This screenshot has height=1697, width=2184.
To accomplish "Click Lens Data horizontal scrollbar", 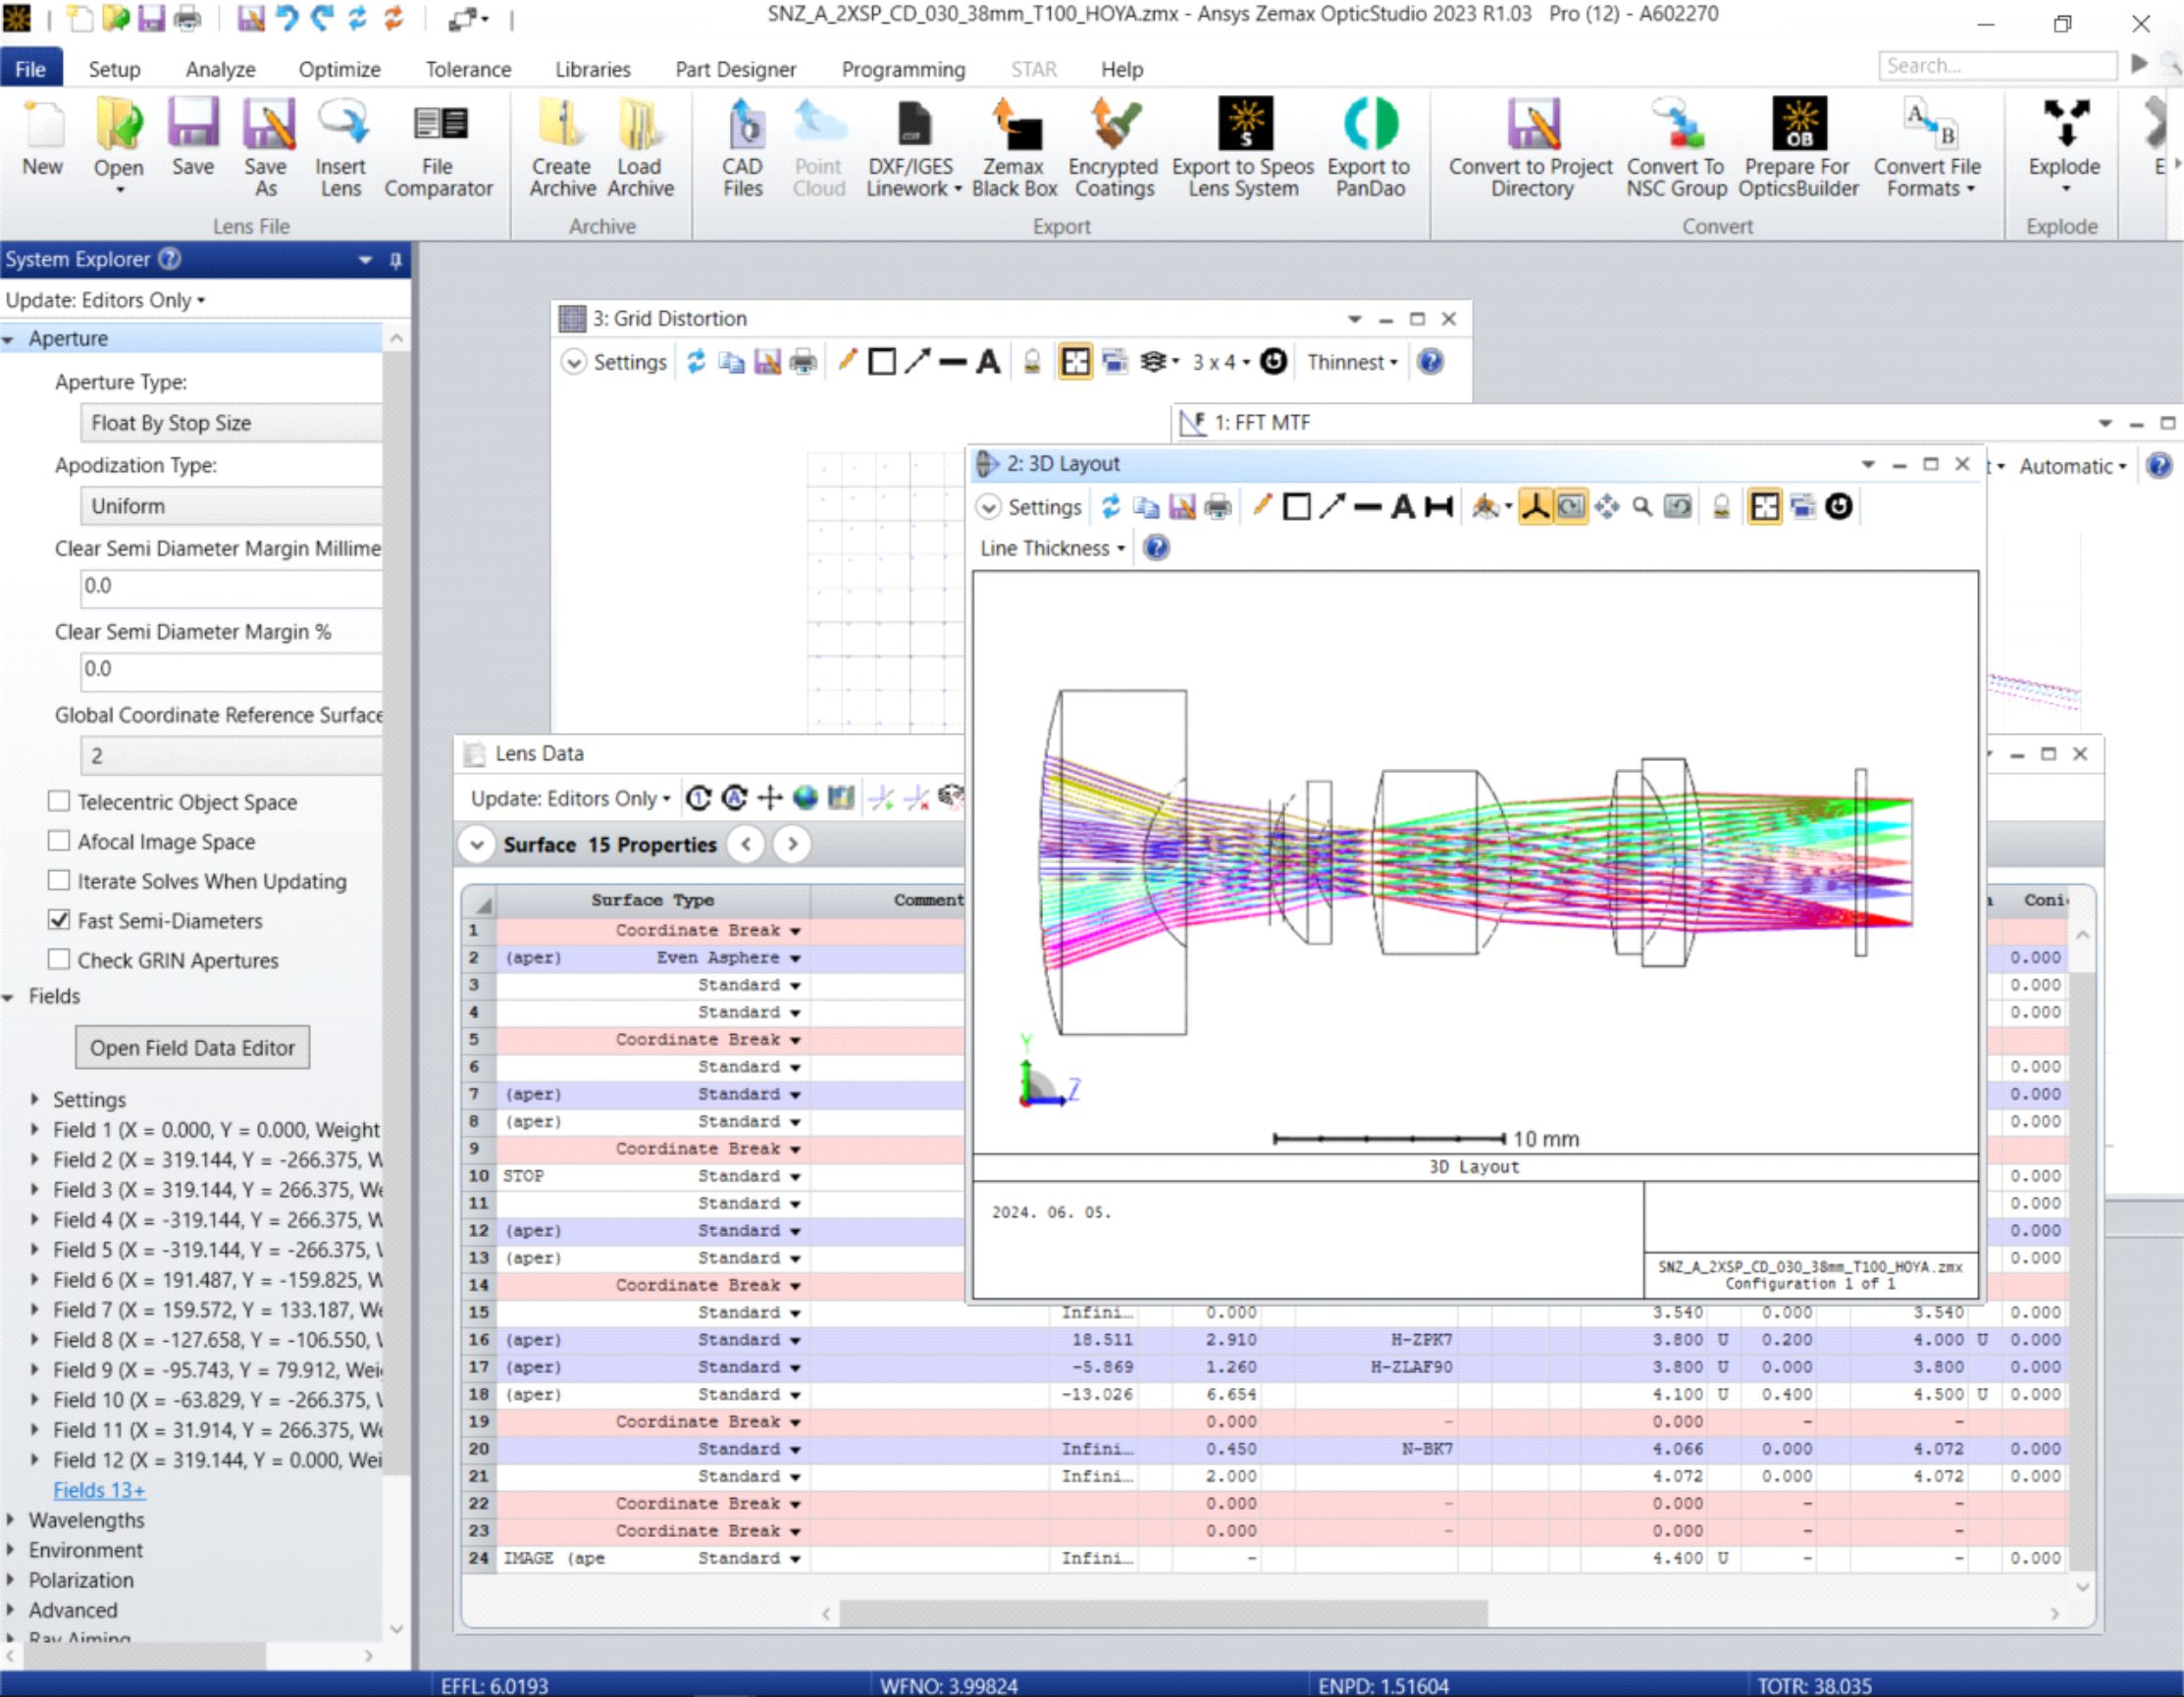I will click(1163, 1613).
